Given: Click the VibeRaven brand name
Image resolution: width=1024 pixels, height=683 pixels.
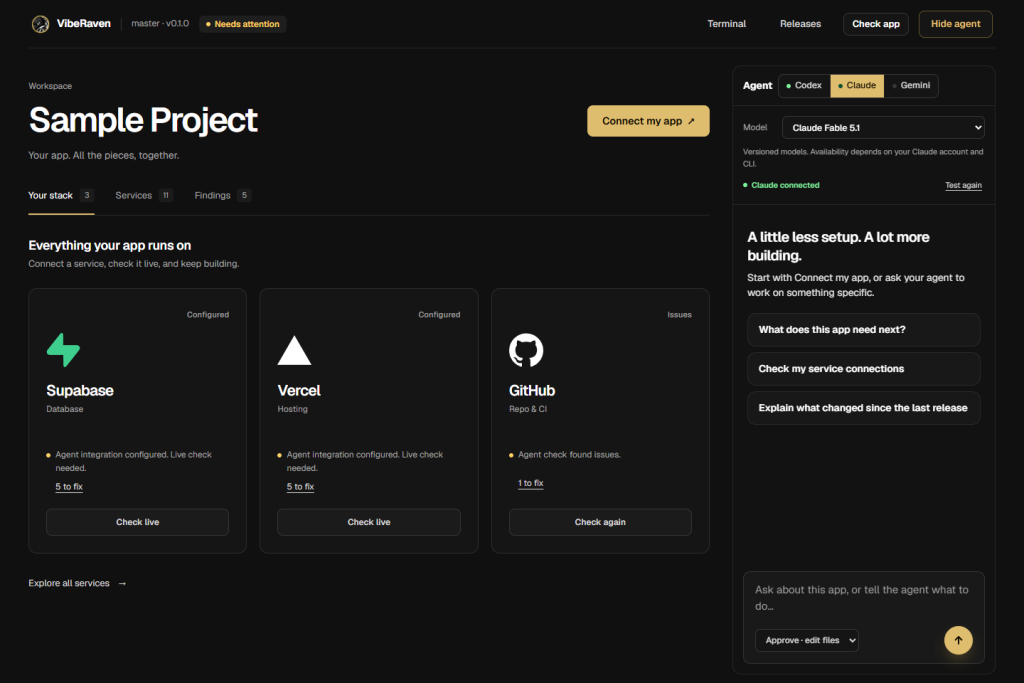Looking at the screenshot, I should tap(84, 24).
